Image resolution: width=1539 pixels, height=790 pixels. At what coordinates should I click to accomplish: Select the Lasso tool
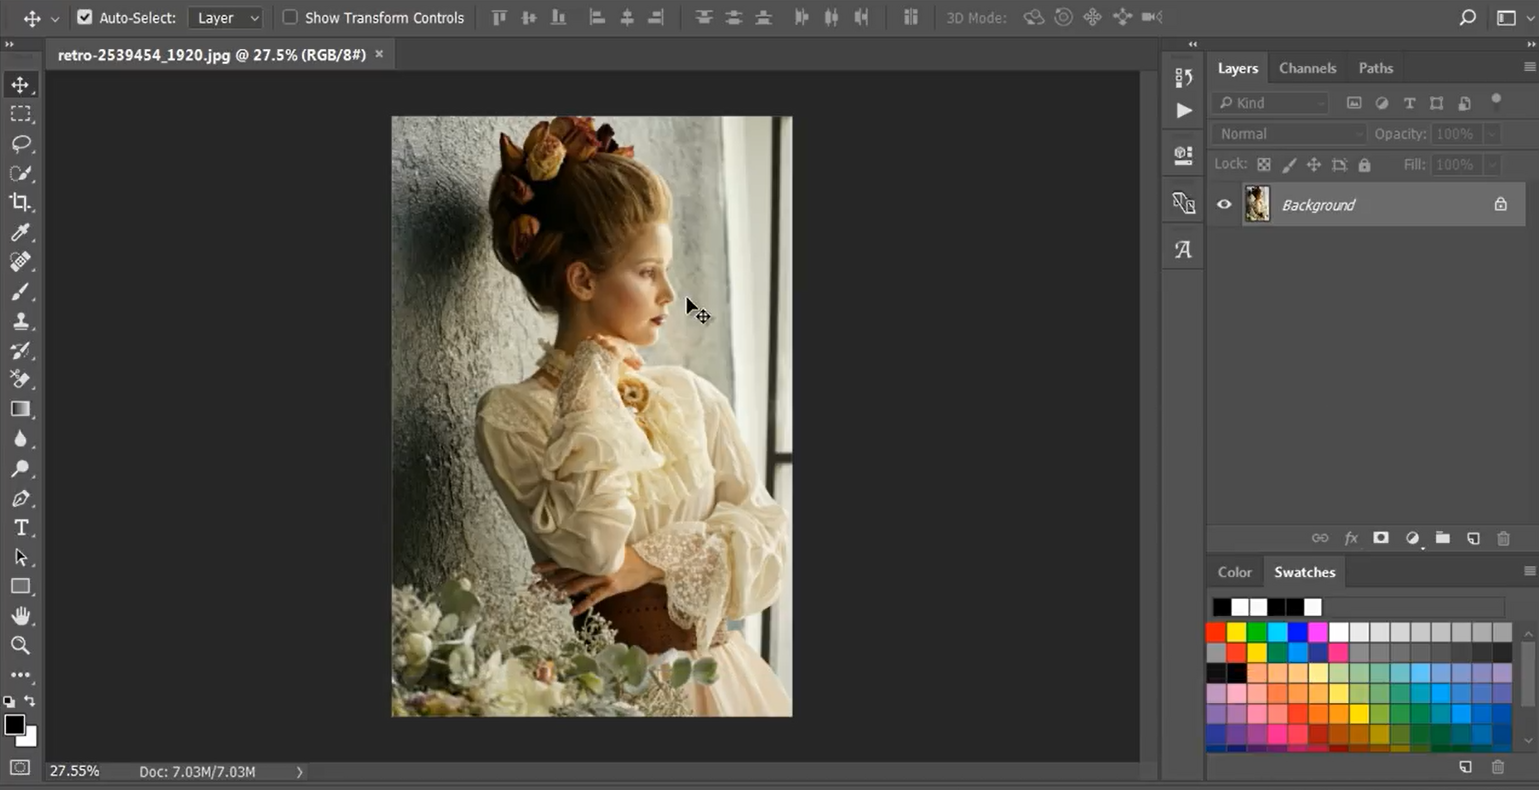21,144
